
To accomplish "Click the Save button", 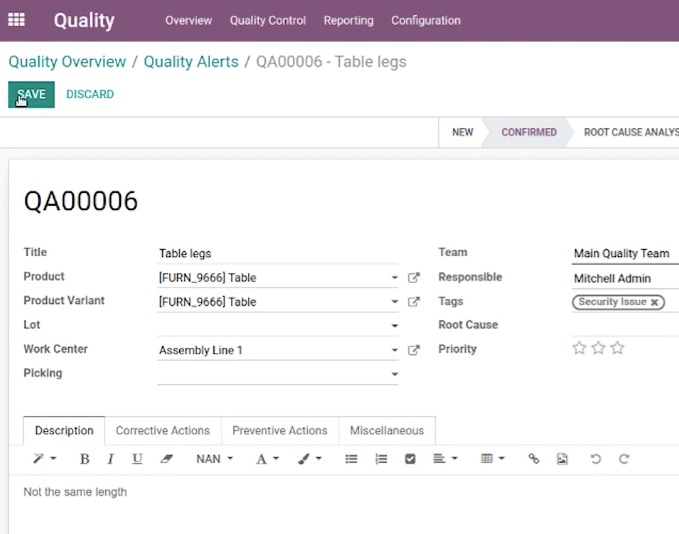I will [31, 94].
